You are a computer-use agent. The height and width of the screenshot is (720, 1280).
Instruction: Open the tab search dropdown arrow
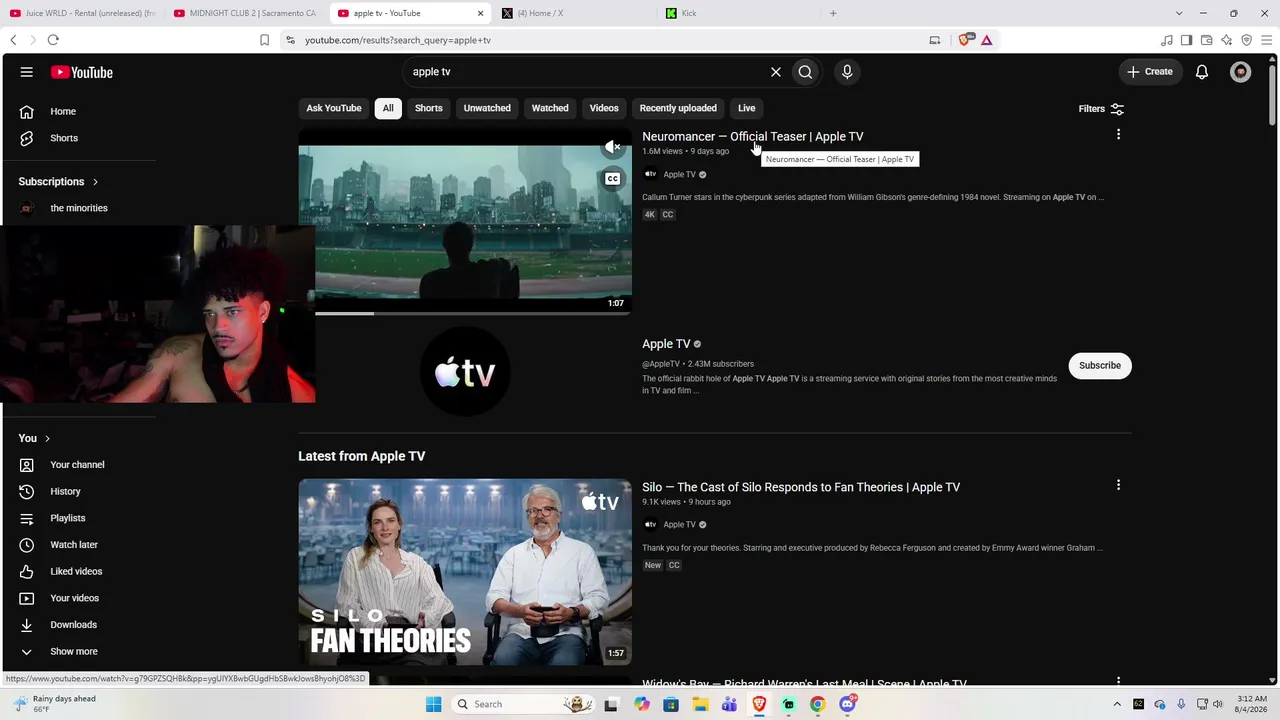[x=1179, y=13]
